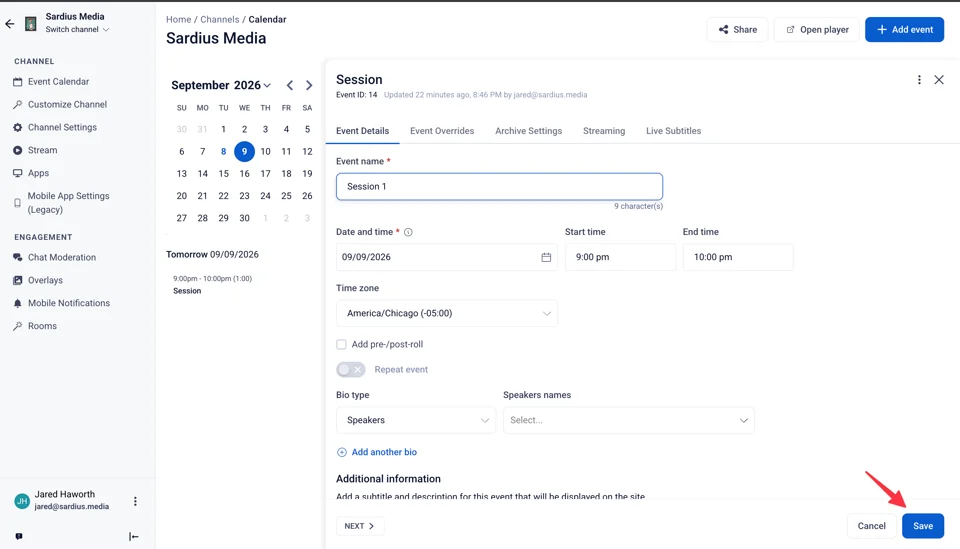This screenshot has width=960, height=549.
Task: Open the session options kebab menu
Action: (x=919, y=80)
